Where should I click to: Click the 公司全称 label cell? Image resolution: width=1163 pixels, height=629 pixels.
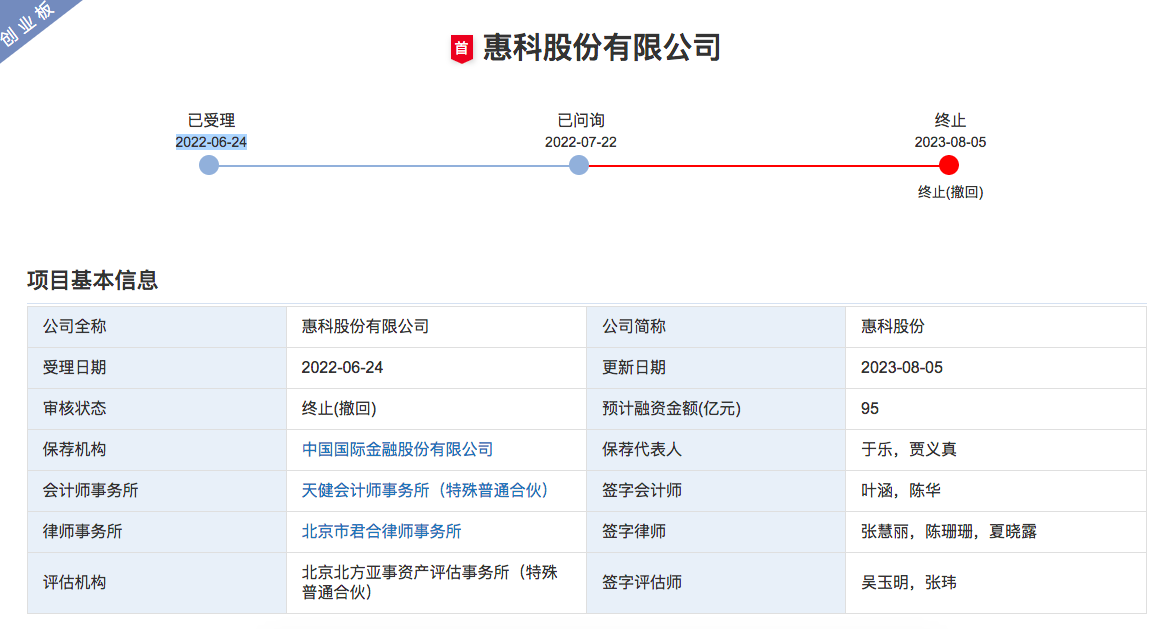click(x=157, y=326)
